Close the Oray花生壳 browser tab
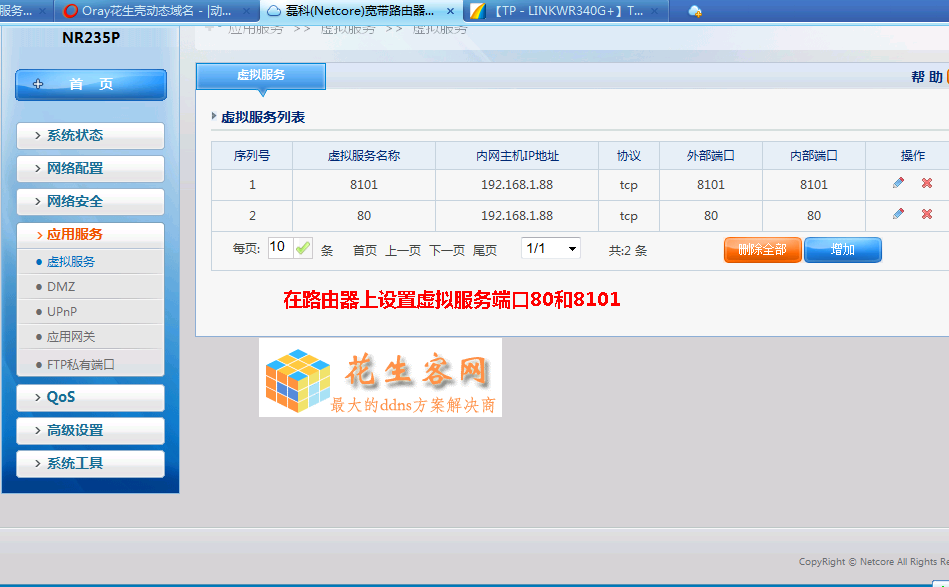This screenshot has height=587, width=949. (250, 11)
